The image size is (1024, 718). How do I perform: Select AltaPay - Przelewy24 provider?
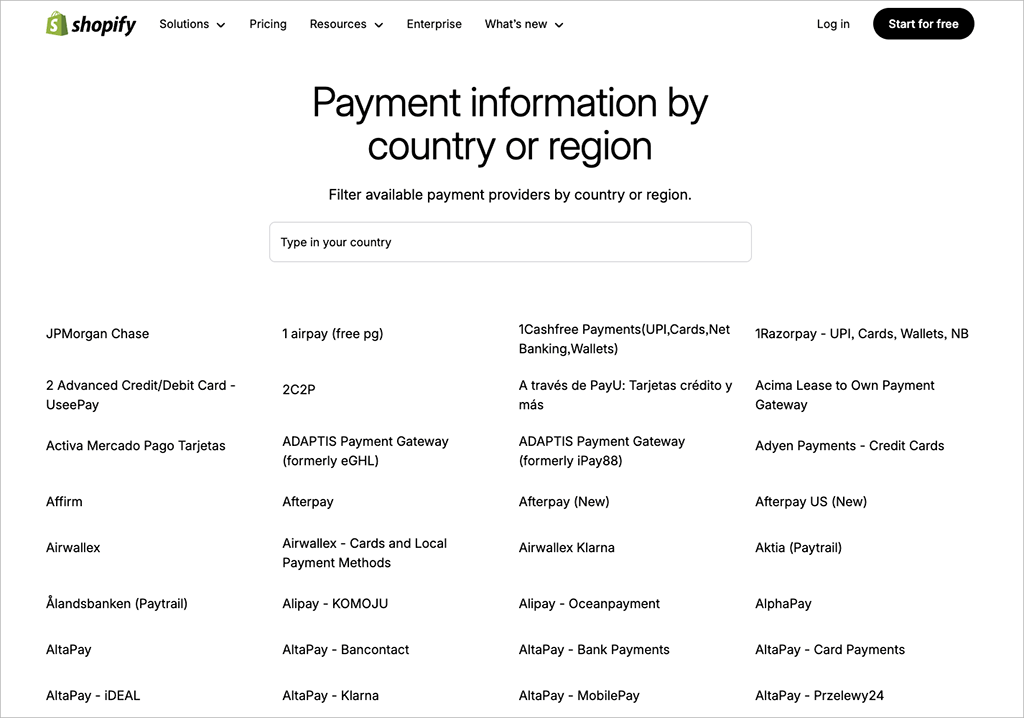coord(819,696)
